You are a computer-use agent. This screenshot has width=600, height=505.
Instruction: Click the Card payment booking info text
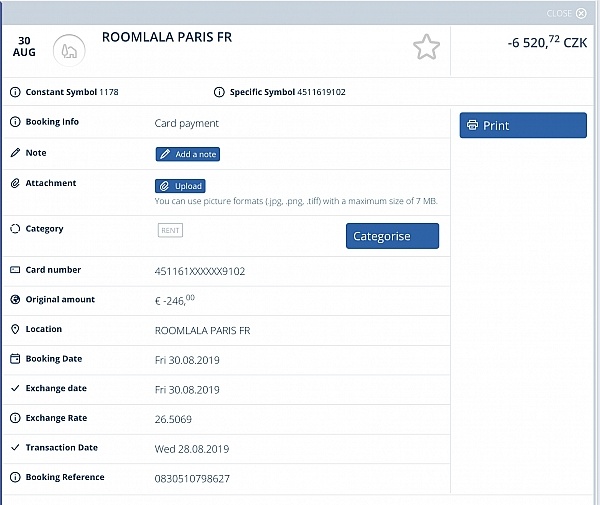coord(187,123)
